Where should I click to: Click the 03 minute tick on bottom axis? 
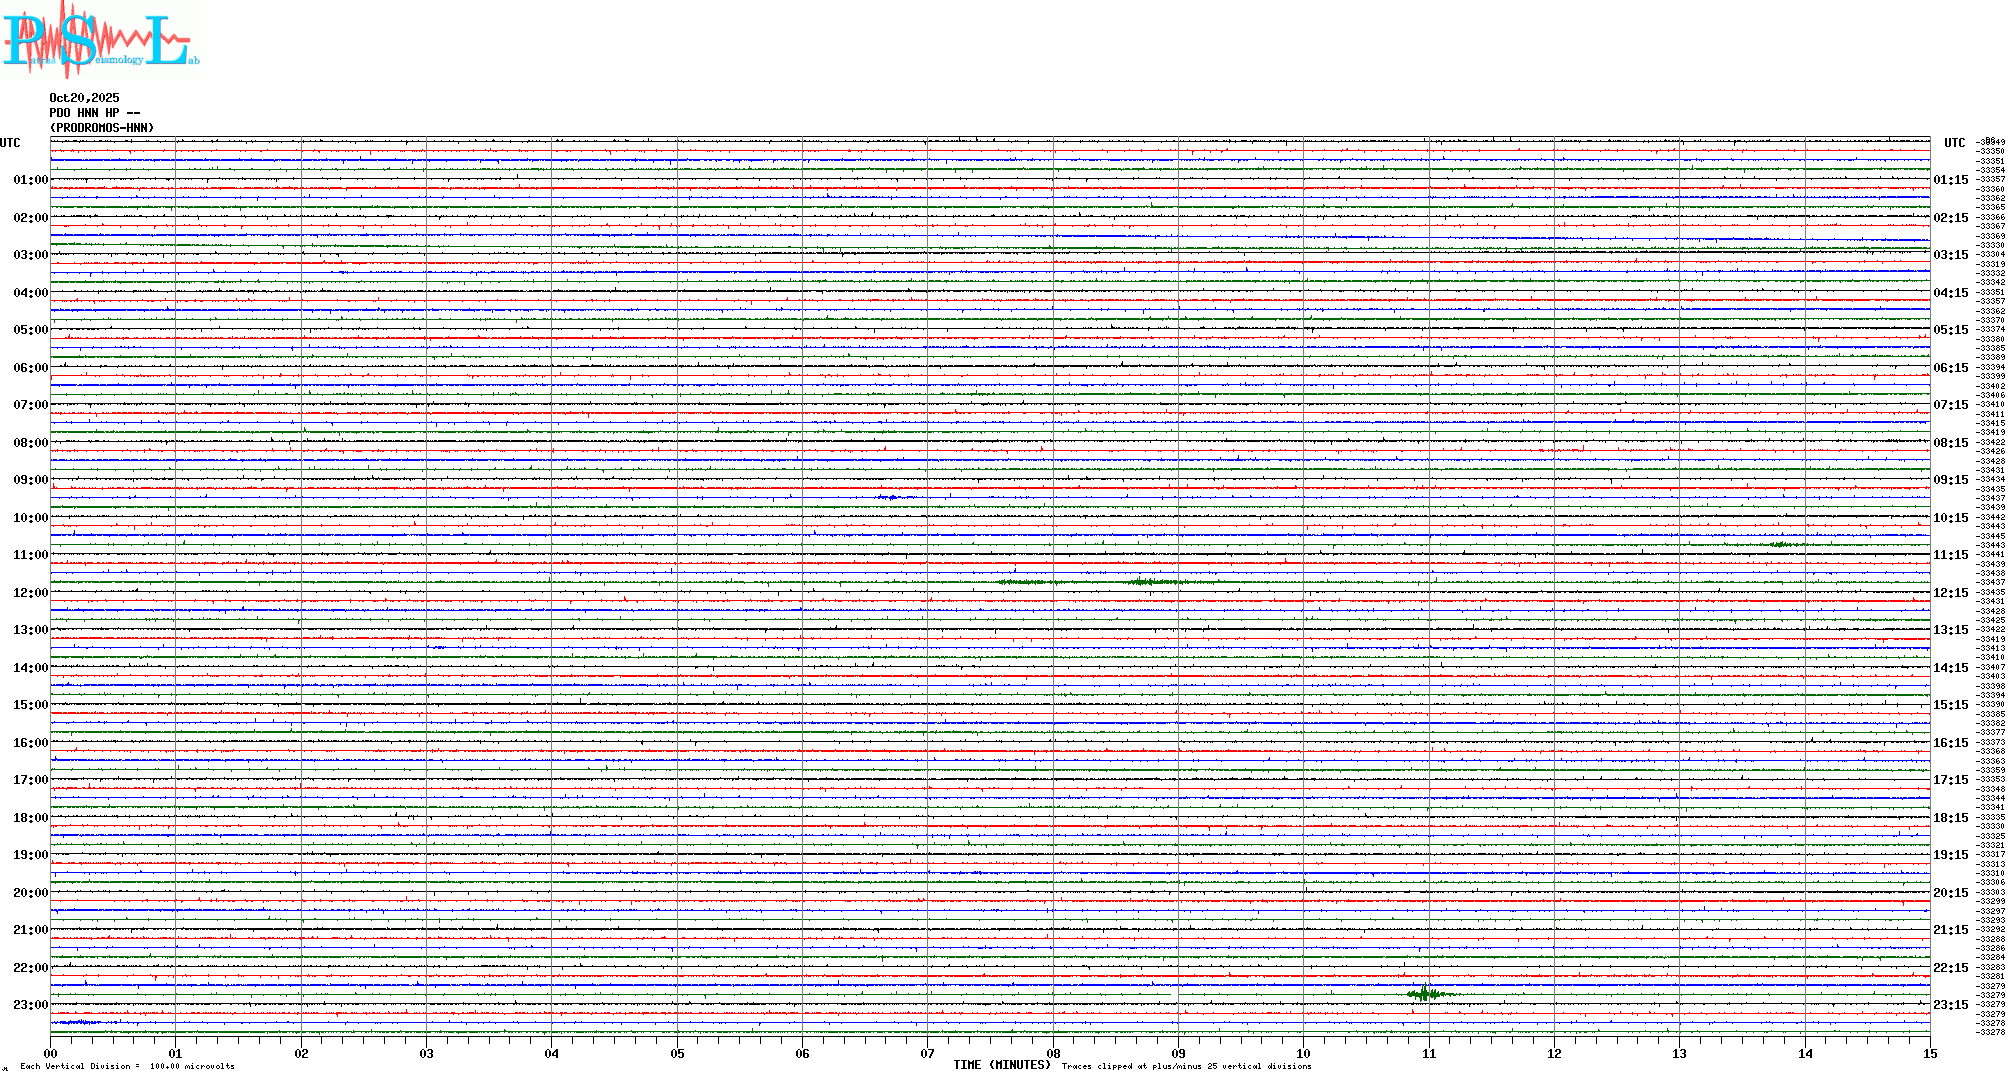pyautogui.click(x=427, y=1053)
